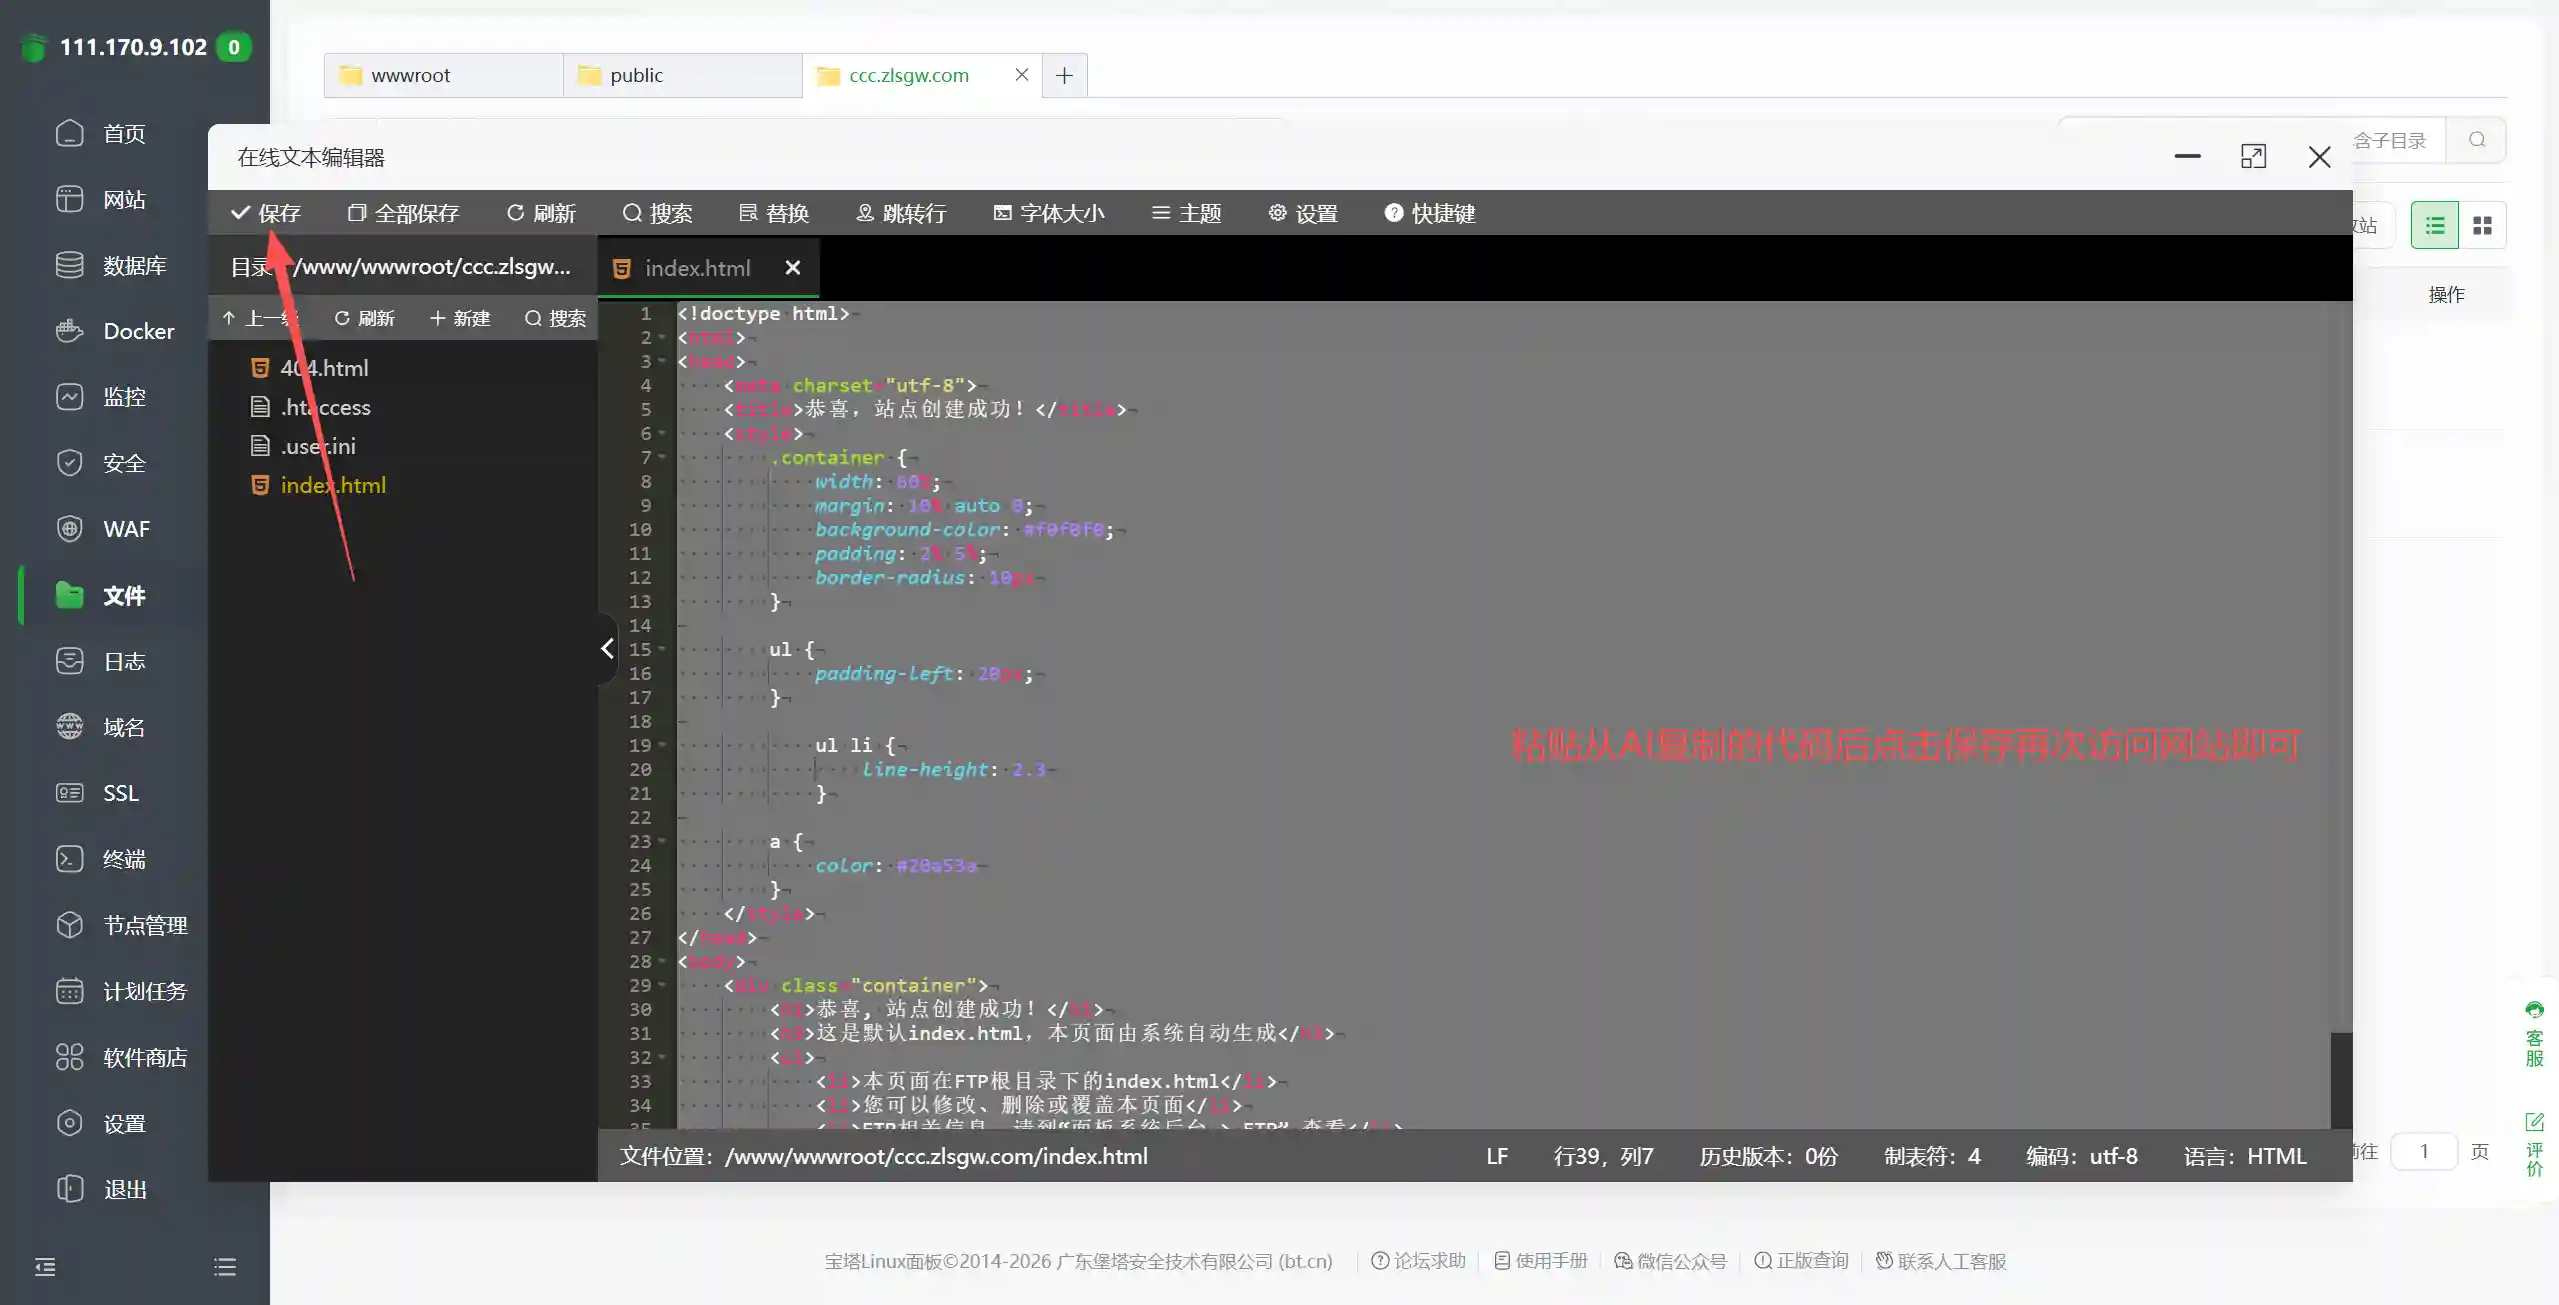Open the SSL sidebar section
2559x1305 pixels.
tap(97, 793)
